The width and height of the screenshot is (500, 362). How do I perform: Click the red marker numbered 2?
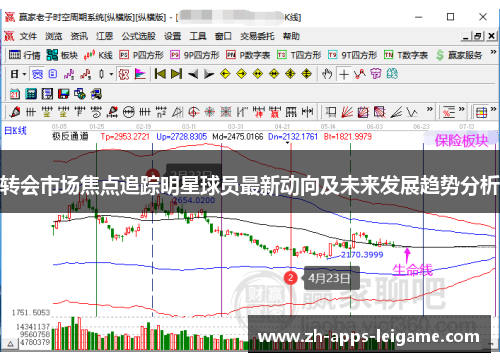[290, 278]
